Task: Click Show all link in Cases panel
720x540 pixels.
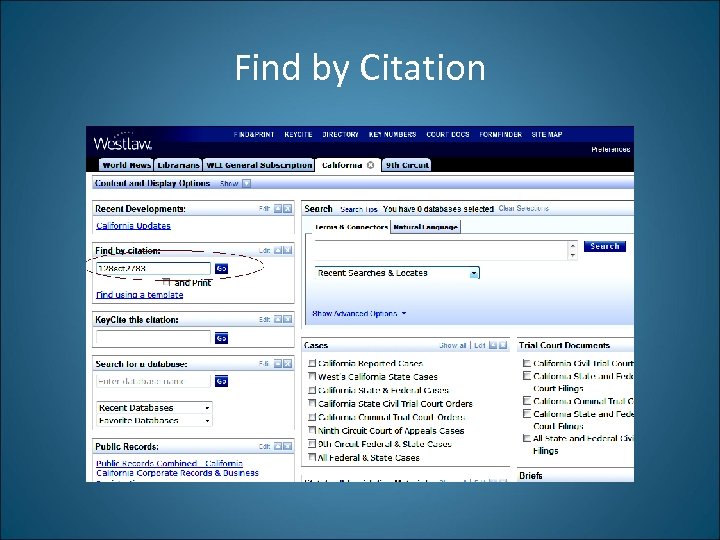Action: coord(453,345)
